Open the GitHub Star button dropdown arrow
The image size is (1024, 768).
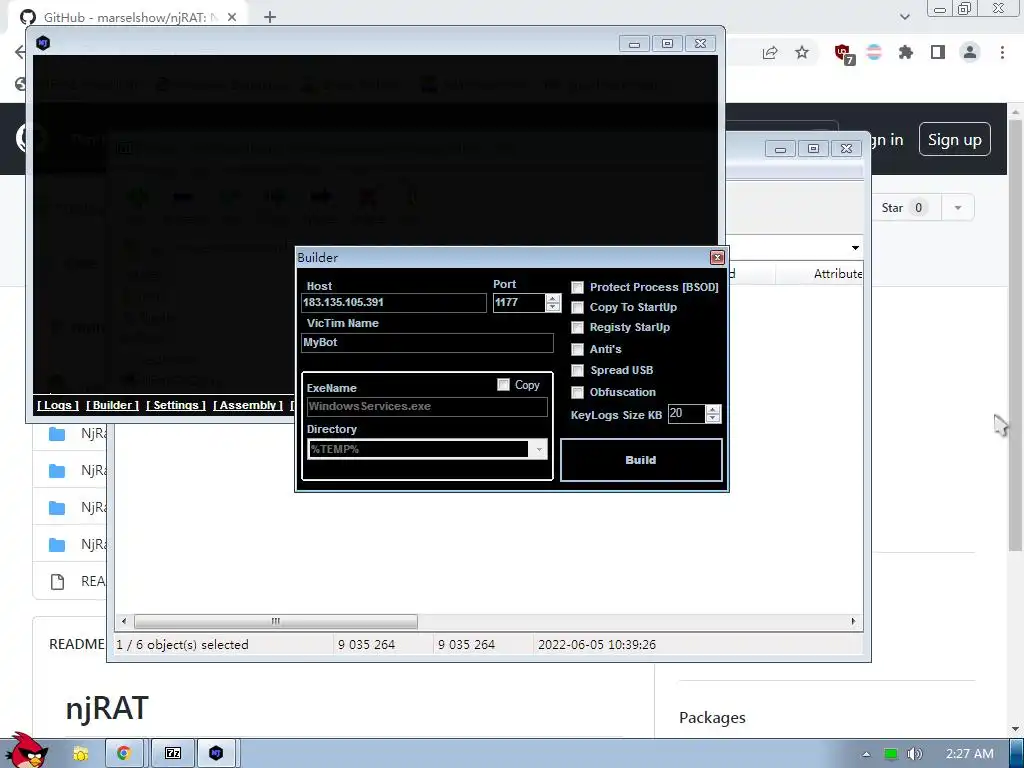pos(958,208)
